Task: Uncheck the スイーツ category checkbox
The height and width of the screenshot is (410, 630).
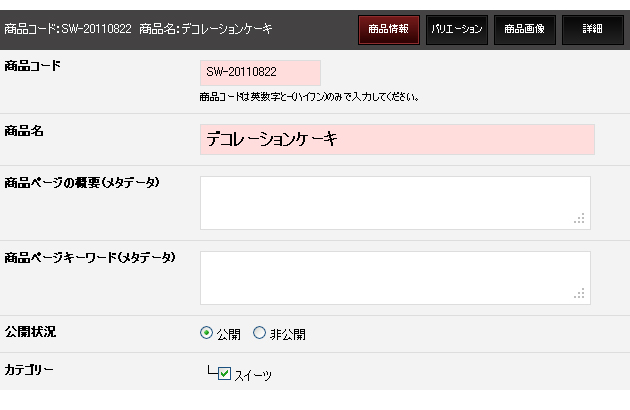Action: pyautogui.click(x=224, y=373)
